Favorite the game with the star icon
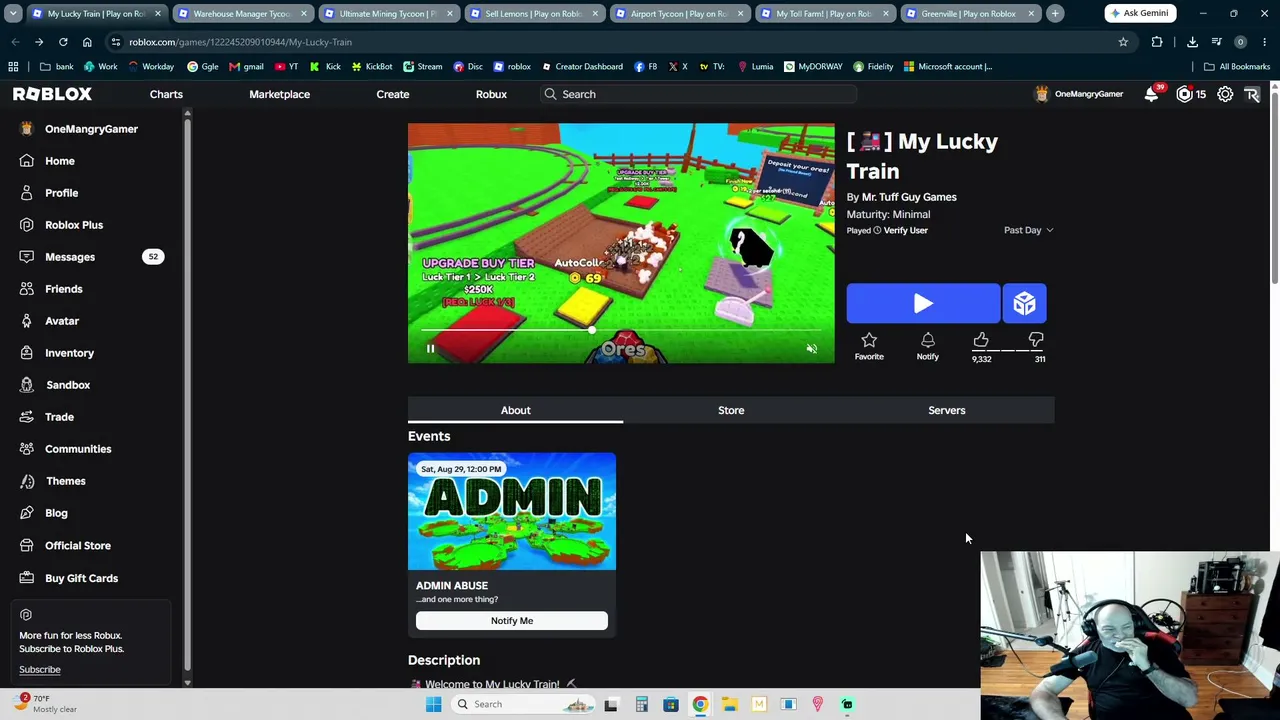Screen dimensions: 1280x720 point(869,341)
